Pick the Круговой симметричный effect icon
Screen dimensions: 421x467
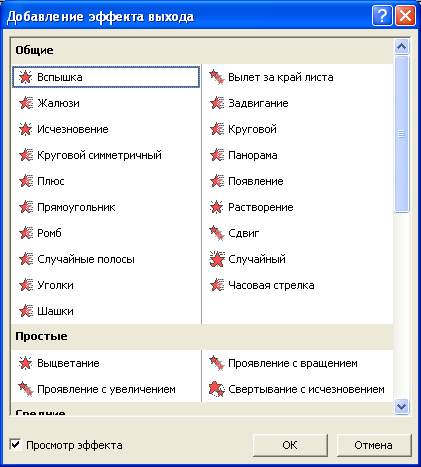(x=26, y=155)
